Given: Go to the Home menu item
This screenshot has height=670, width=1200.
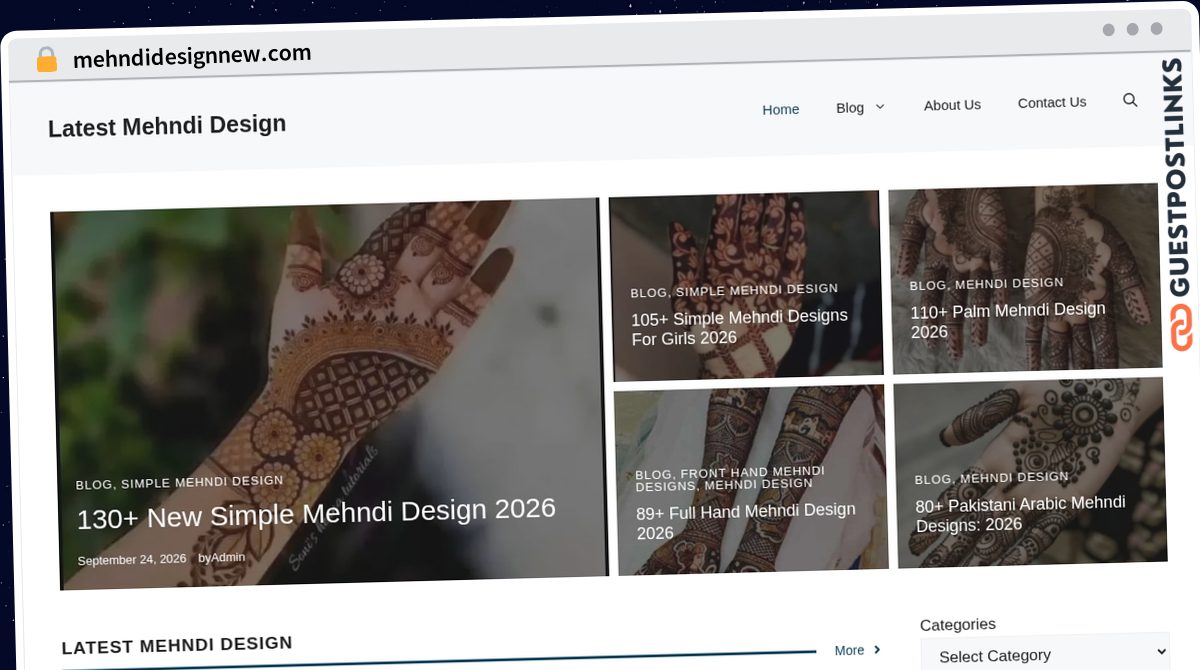Looking at the screenshot, I should (x=780, y=109).
